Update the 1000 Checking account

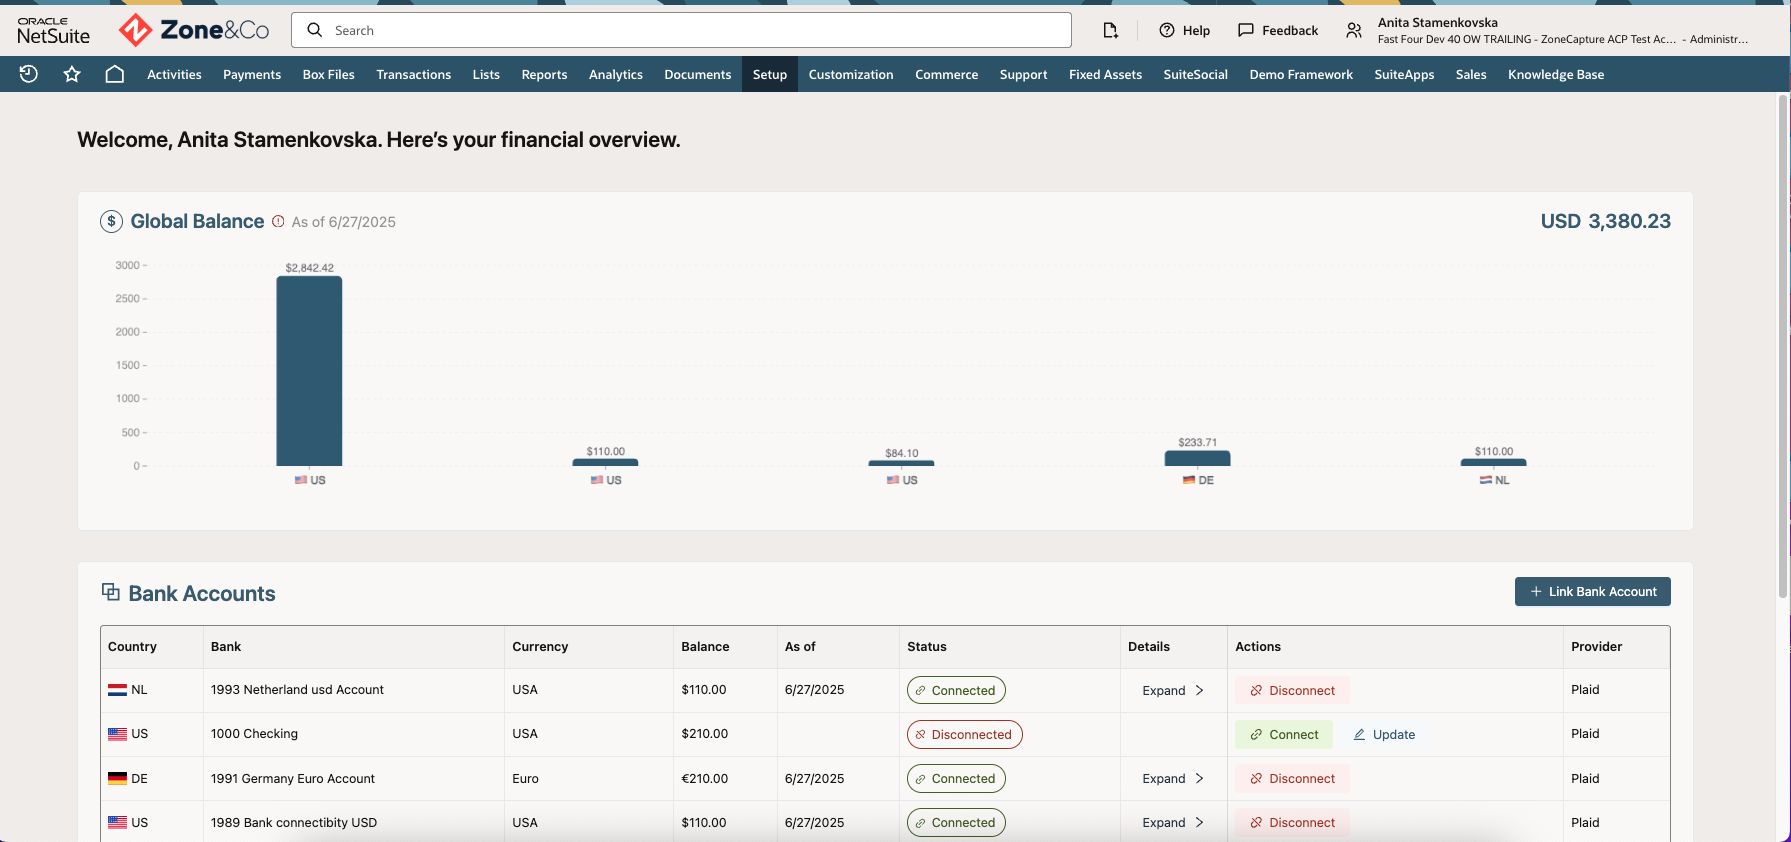click(x=1384, y=734)
